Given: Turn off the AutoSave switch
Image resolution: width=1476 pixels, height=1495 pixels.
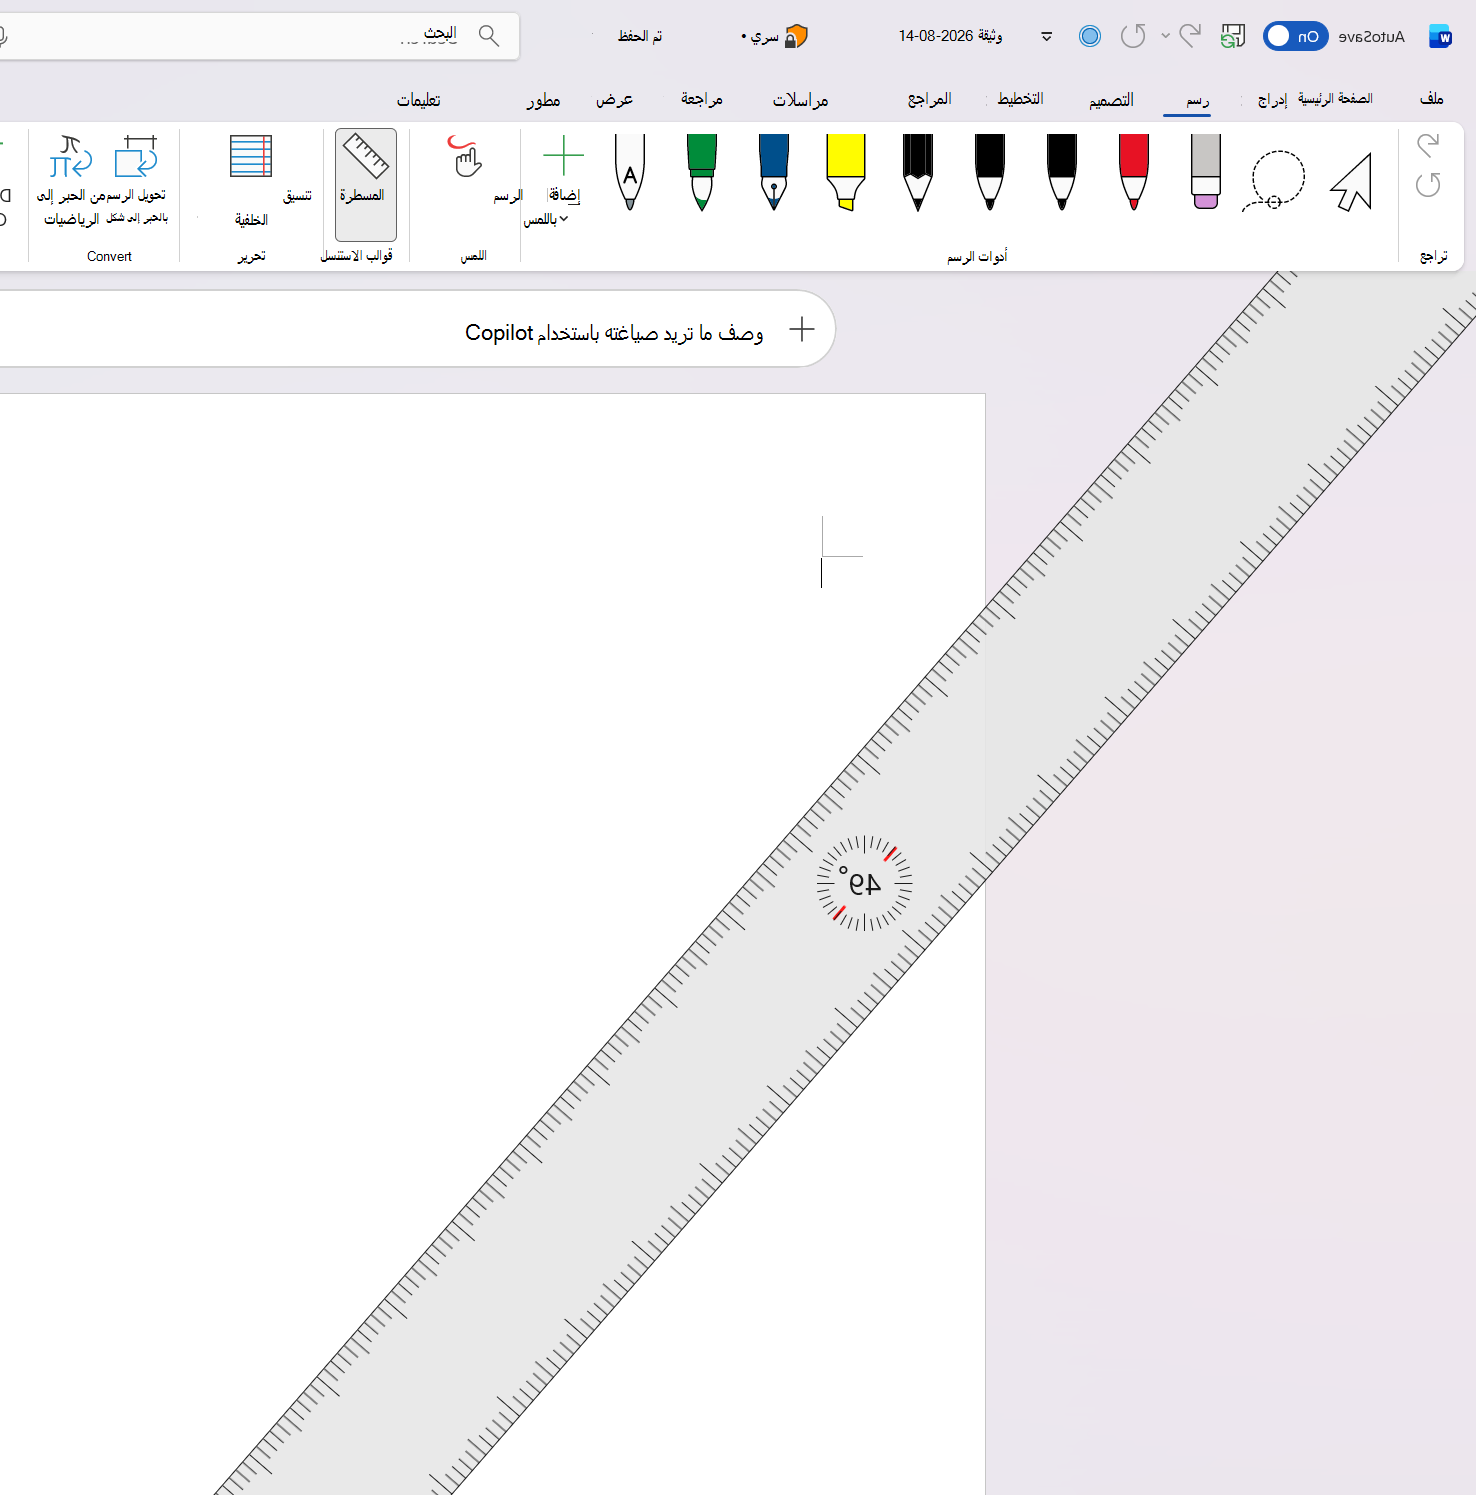Looking at the screenshot, I should (1296, 36).
